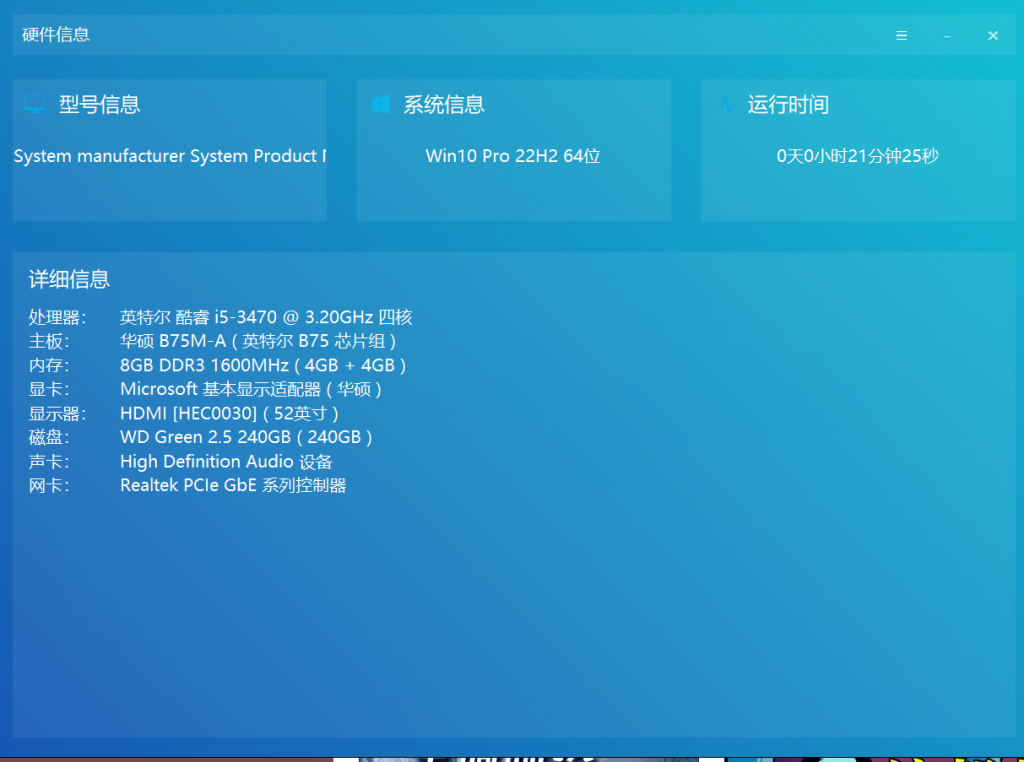Select the 运行时间 card heading
The width and height of the screenshot is (1024, 762).
click(x=788, y=105)
